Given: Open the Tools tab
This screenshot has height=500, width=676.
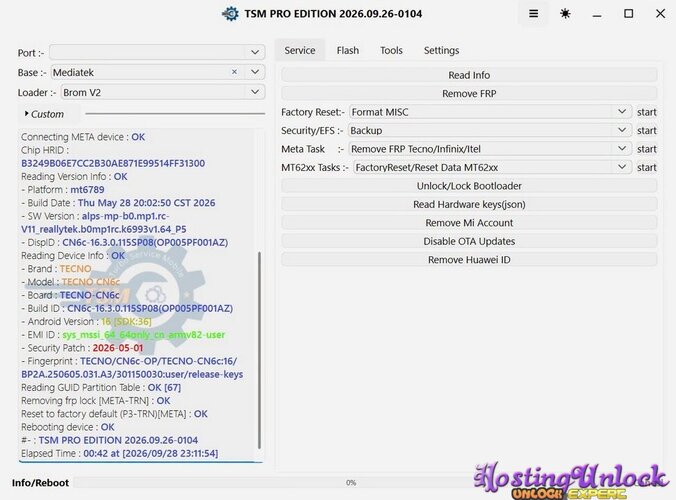Looking at the screenshot, I should pyautogui.click(x=391, y=50).
